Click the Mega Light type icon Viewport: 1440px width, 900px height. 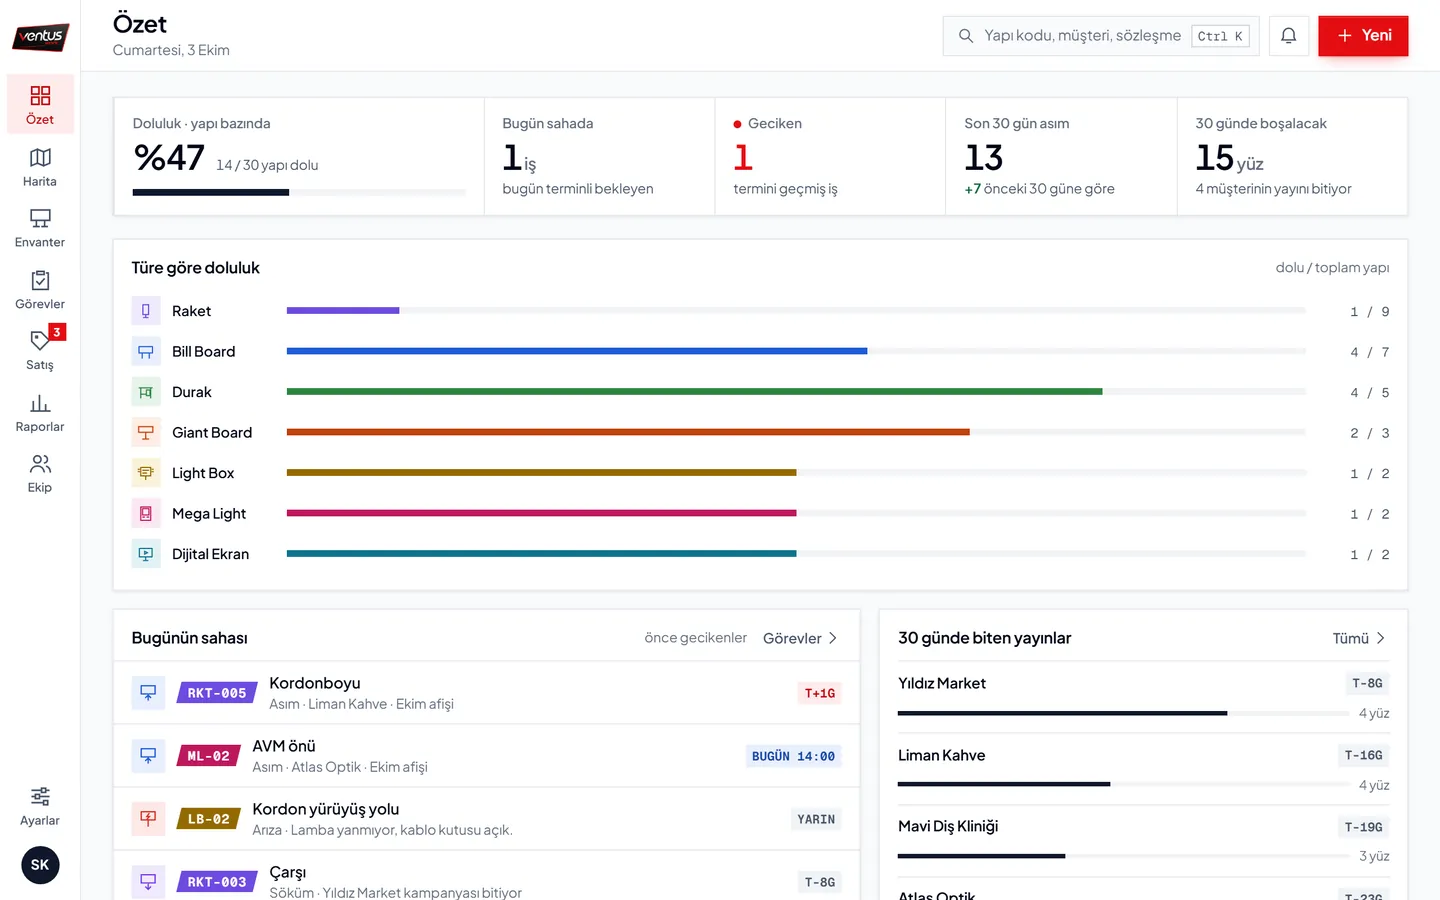[x=146, y=514]
